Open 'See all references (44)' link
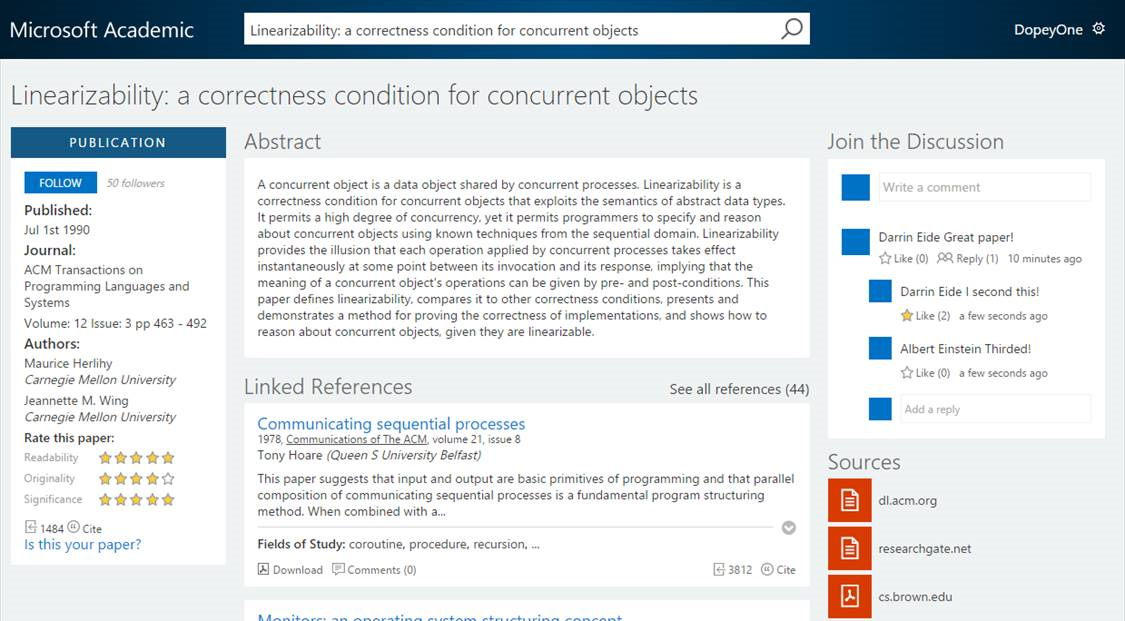The height and width of the screenshot is (621, 1125). pyautogui.click(x=739, y=389)
